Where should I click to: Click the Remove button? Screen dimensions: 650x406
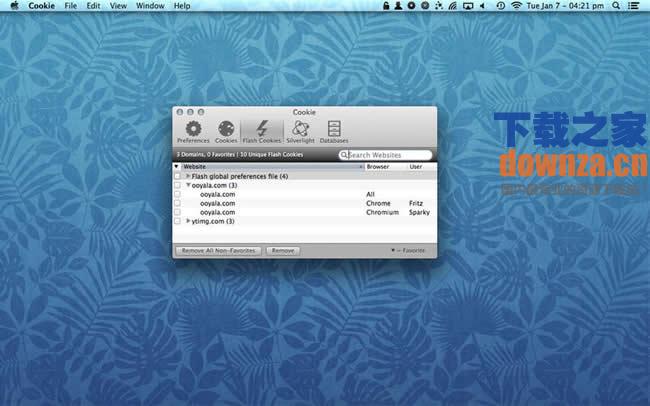click(283, 251)
